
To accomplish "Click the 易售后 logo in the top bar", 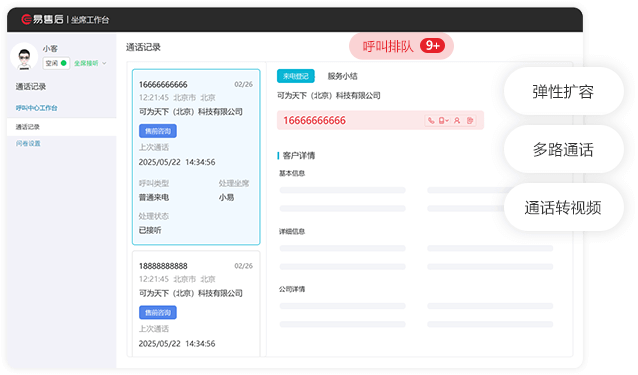I will click(42, 19).
